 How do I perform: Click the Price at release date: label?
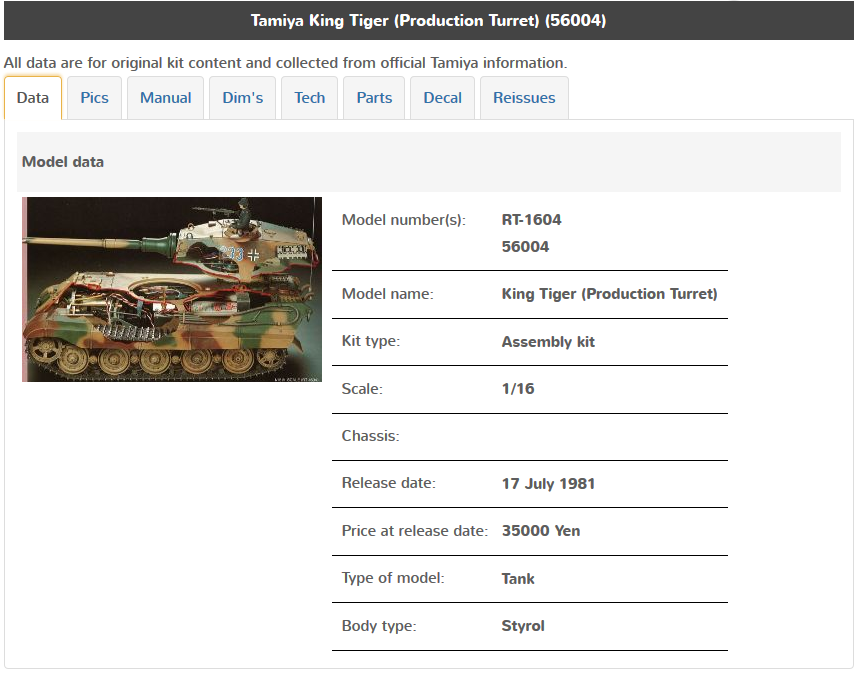pyautogui.click(x=415, y=531)
